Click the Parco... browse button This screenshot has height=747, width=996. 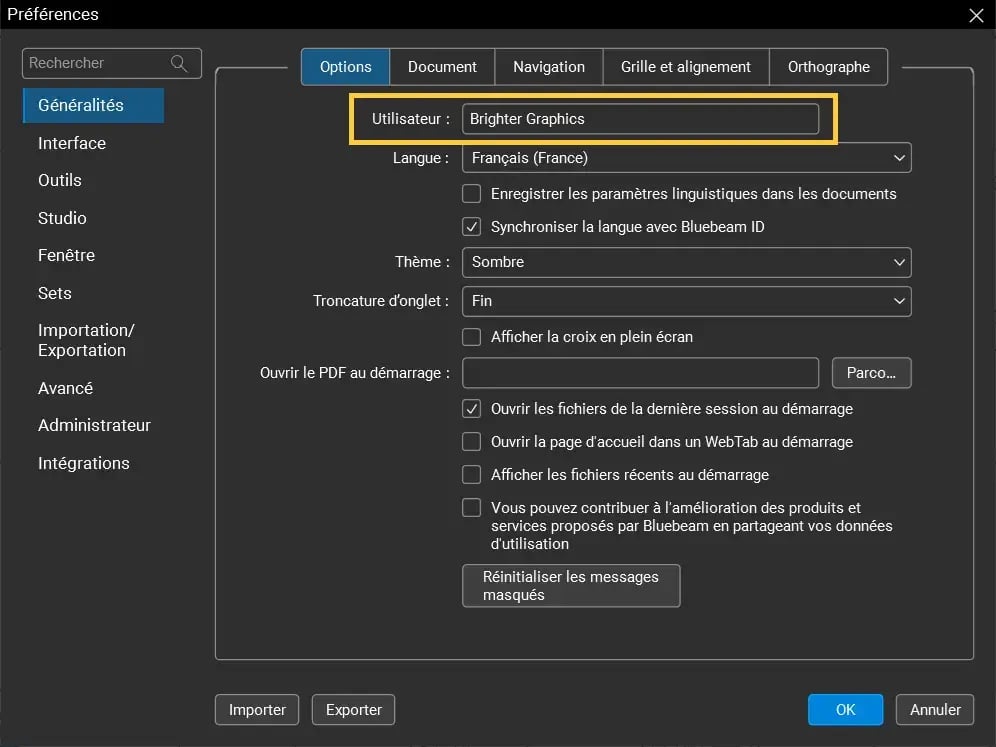click(x=871, y=372)
